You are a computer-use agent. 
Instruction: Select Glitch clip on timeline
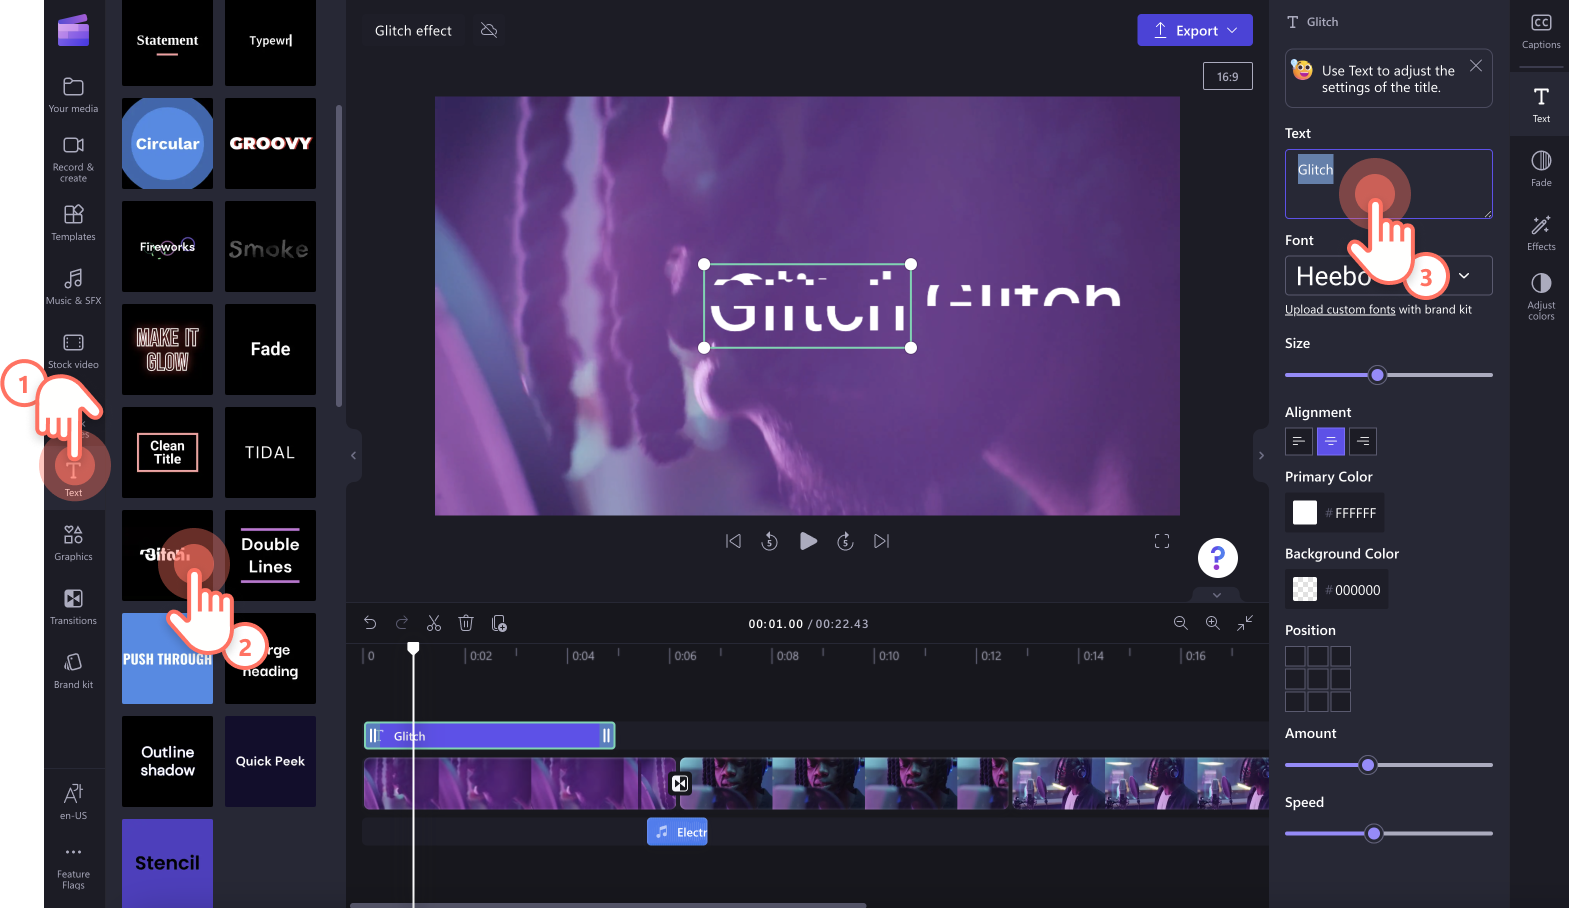point(489,736)
